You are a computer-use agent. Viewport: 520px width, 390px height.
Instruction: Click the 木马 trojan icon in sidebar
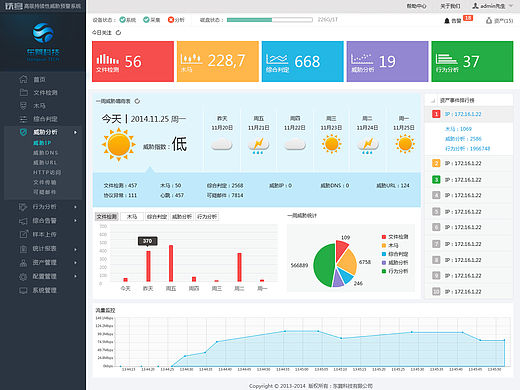(x=23, y=106)
